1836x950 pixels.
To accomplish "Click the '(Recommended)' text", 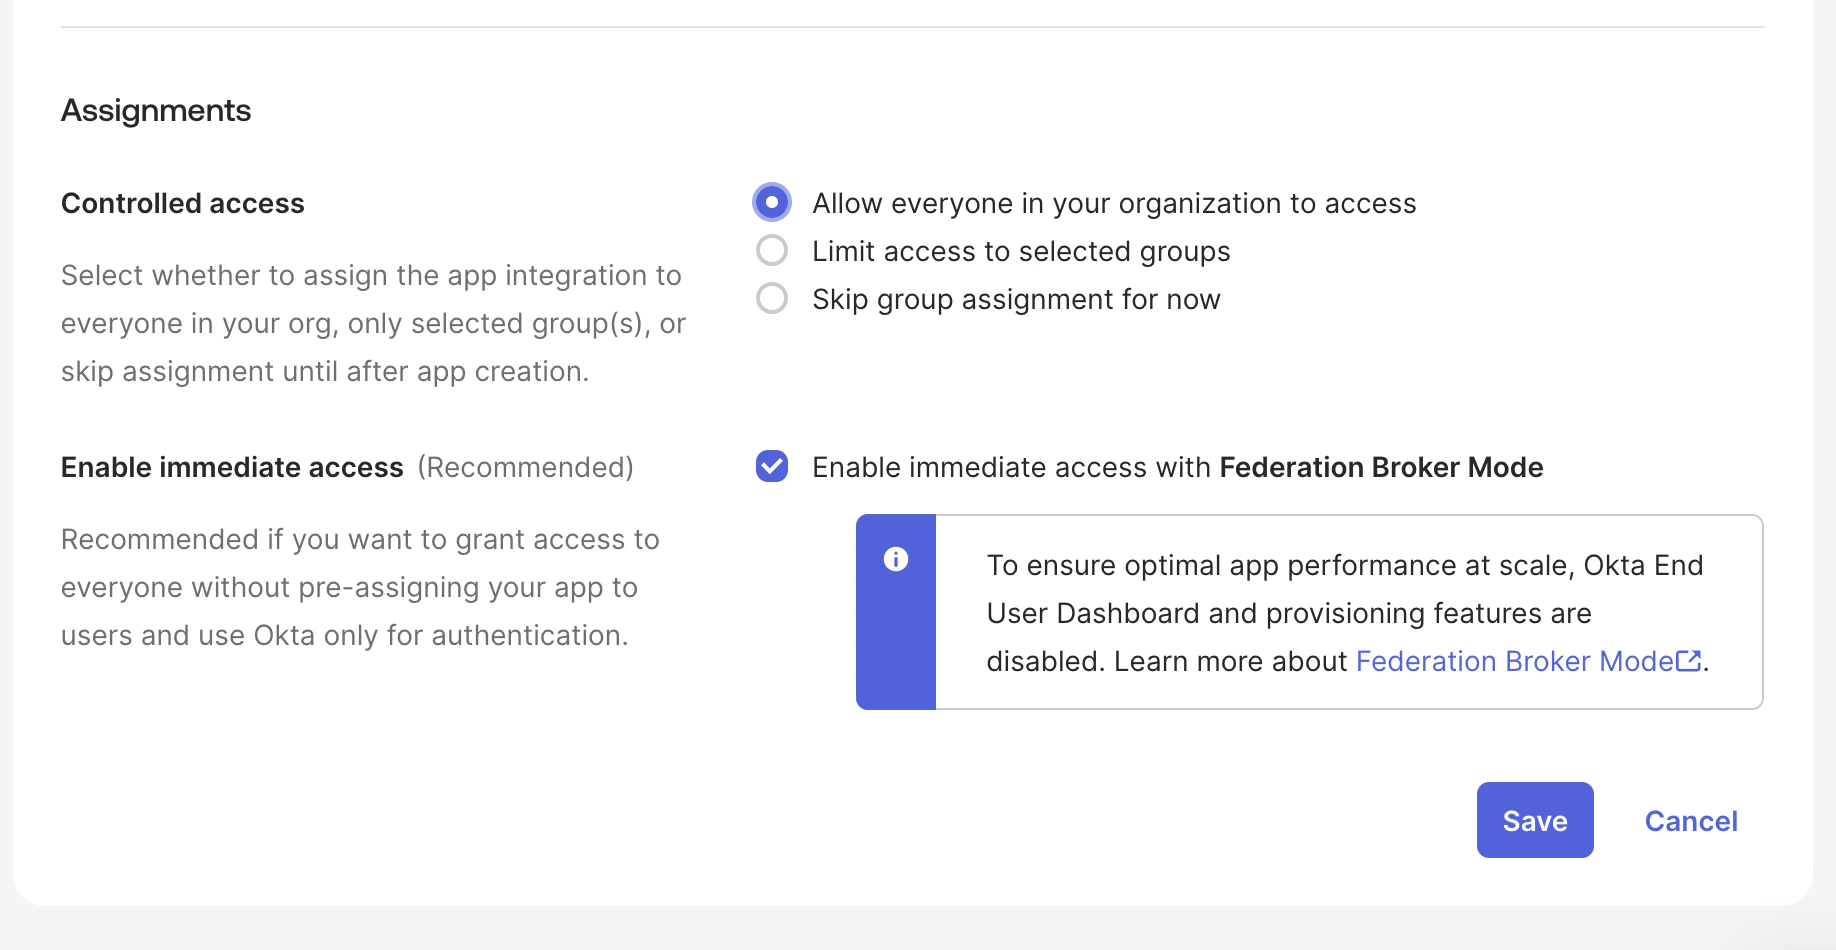I will (526, 467).
